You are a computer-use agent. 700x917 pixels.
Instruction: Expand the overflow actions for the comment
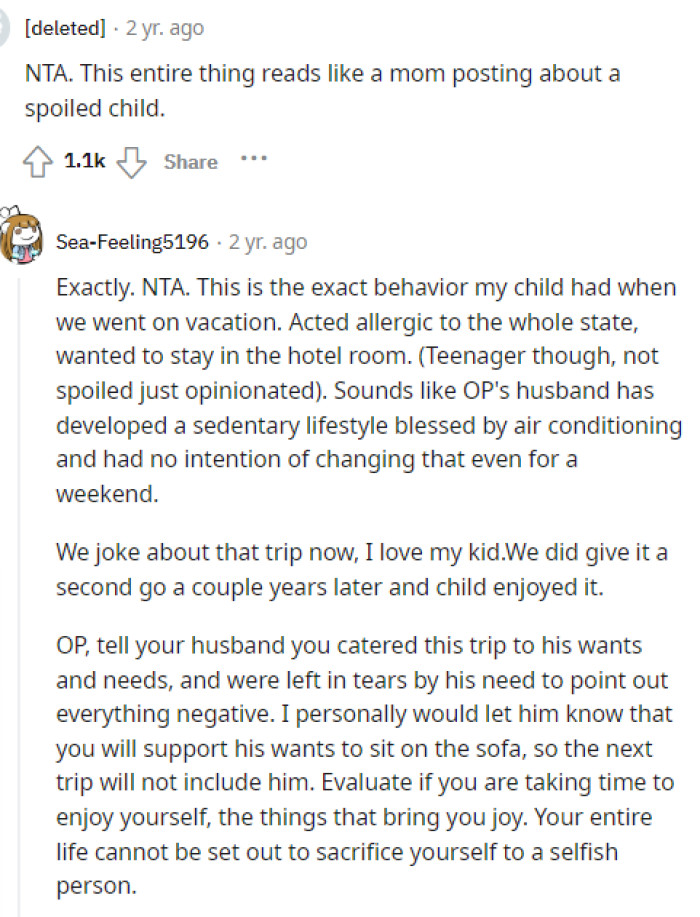click(253, 158)
